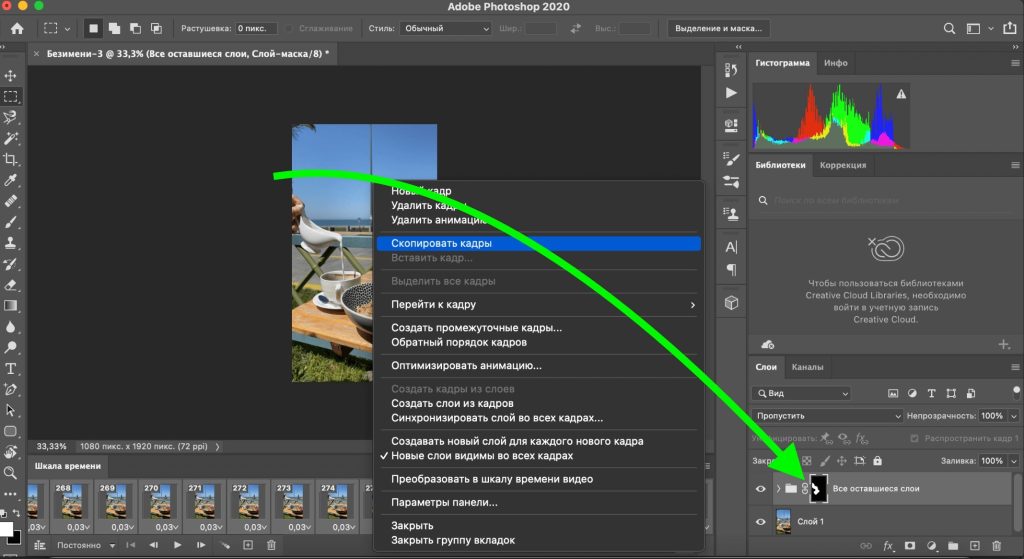
Task: Hide the Все оставшиеся слои group
Action: [761, 489]
